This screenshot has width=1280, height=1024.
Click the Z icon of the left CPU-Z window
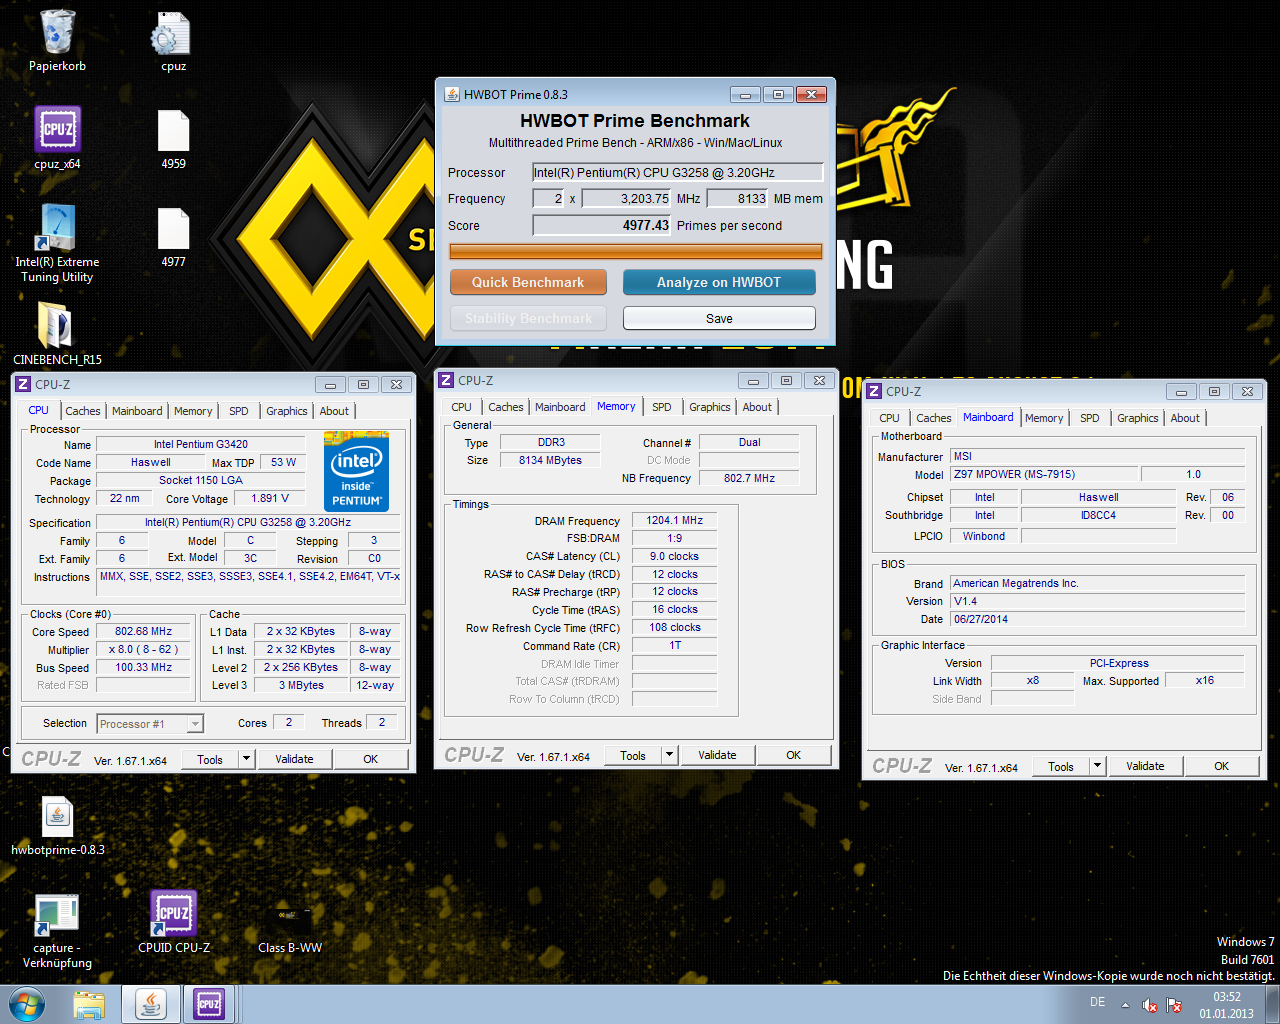pos(24,384)
